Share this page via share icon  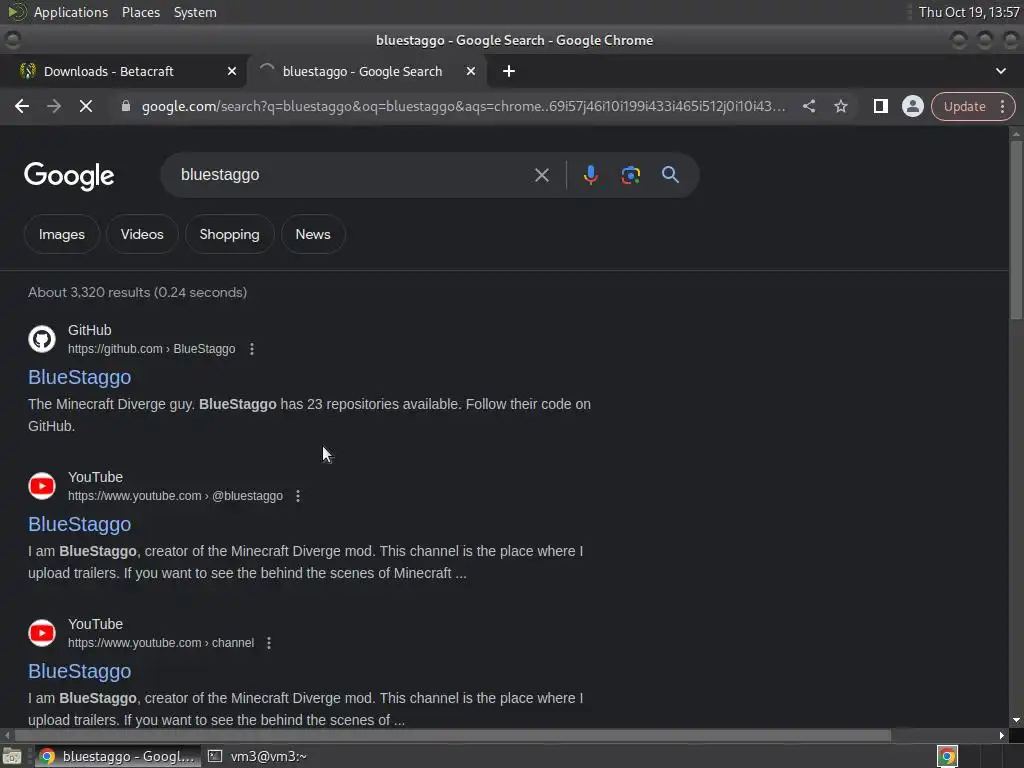tap(808, 106)
